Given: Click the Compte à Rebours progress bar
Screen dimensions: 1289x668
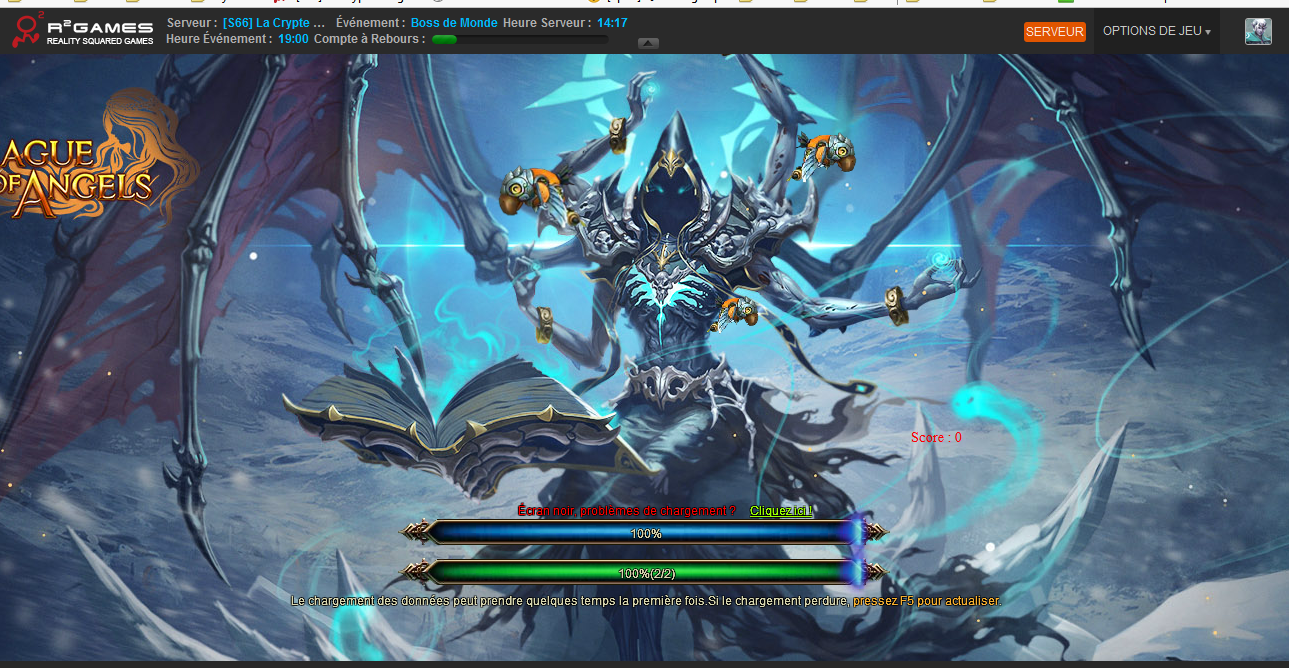Looking at the screenshot, I should [519, 40].
